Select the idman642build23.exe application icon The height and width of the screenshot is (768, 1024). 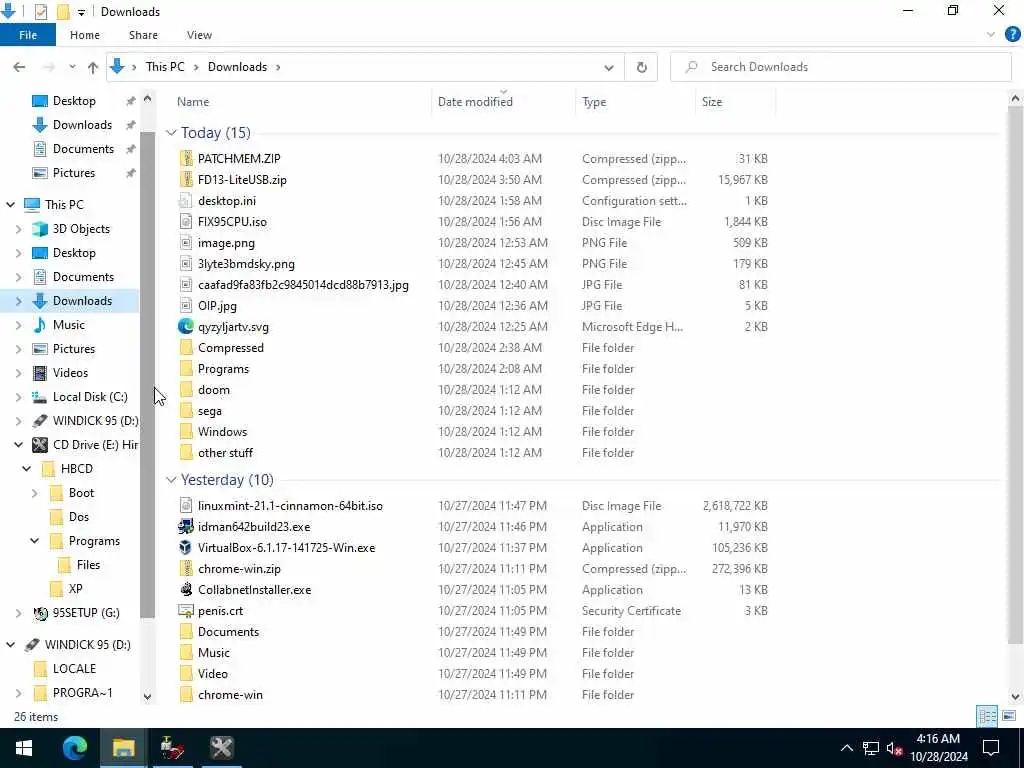(186, 526)
